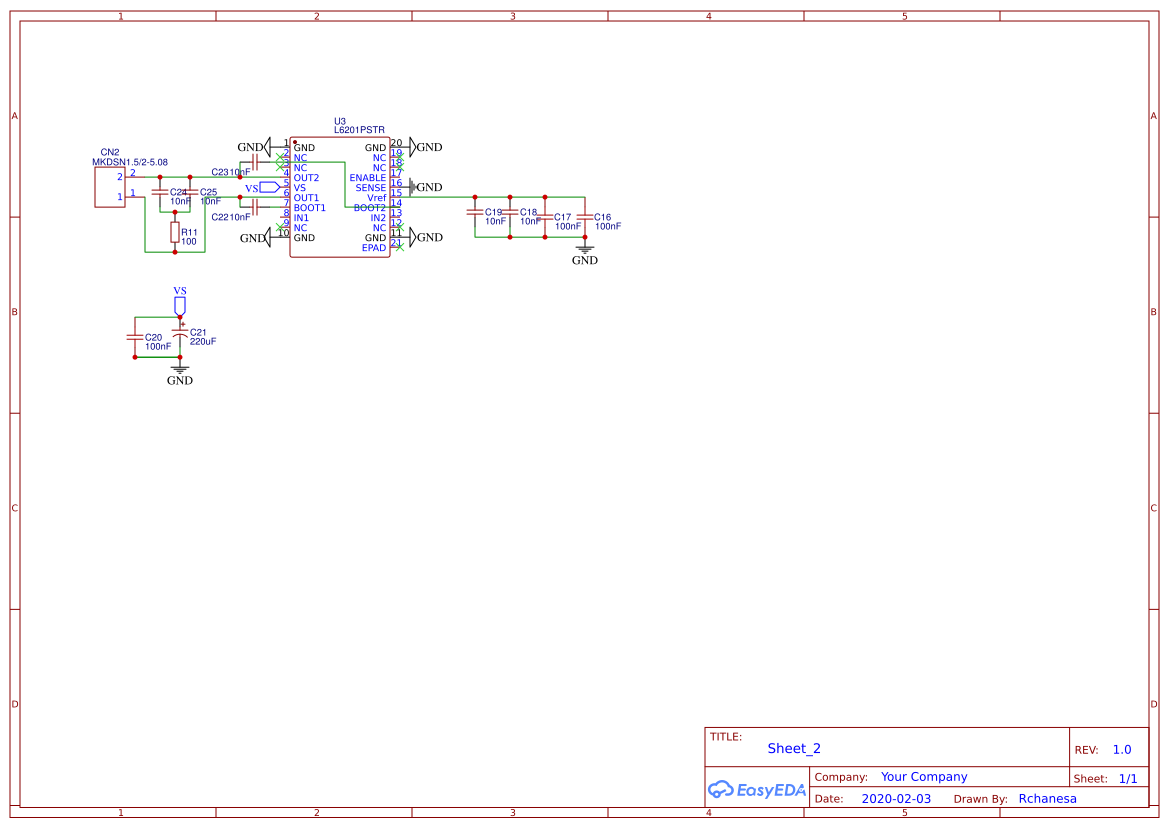Click the Rchanesa drawn-by link
Viewport: 1169px width, 828px height.
[x=1047, y=798]
